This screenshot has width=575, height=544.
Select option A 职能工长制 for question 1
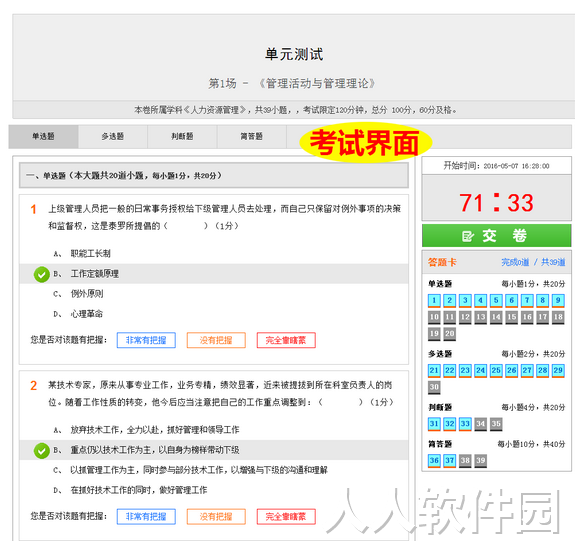click(214, 253)
